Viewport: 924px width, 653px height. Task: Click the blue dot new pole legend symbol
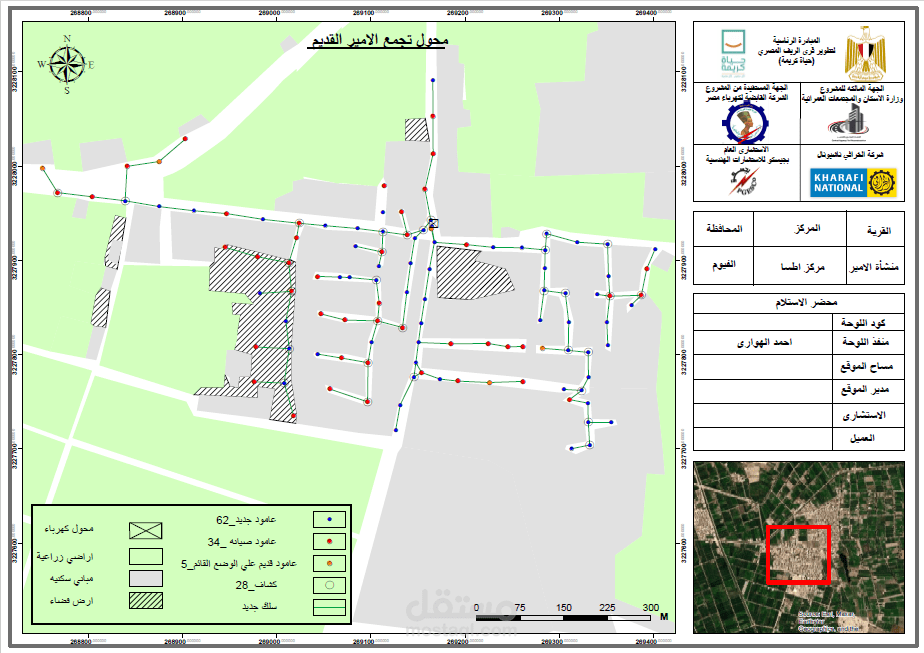[x=329, y=519]
